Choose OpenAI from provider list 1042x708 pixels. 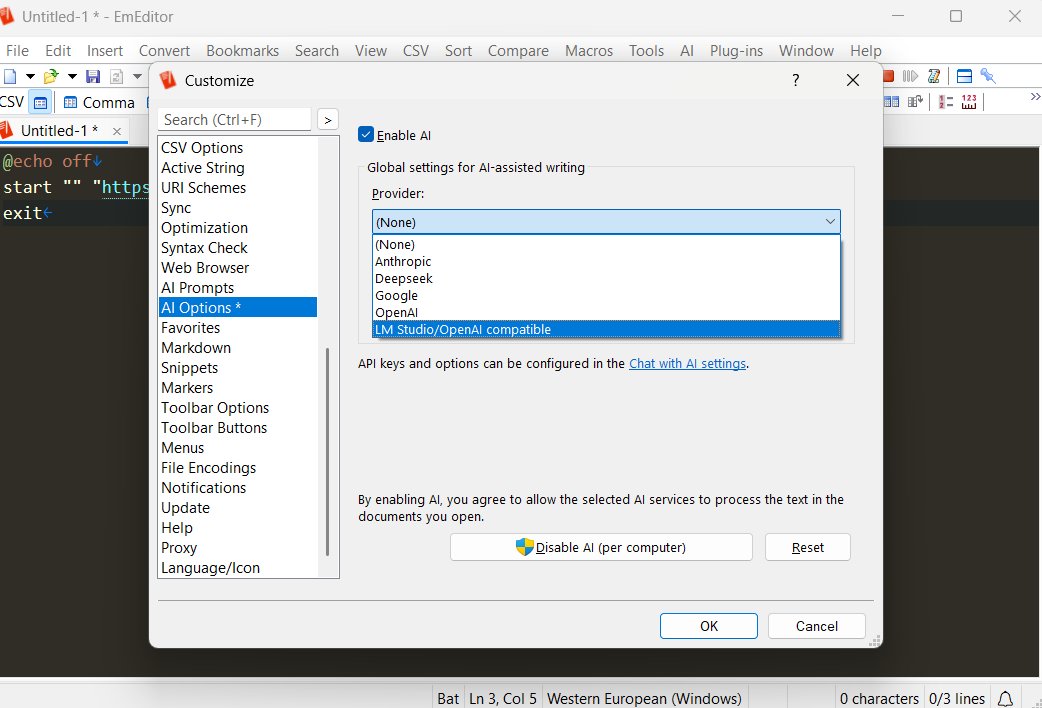click(606, 312)
